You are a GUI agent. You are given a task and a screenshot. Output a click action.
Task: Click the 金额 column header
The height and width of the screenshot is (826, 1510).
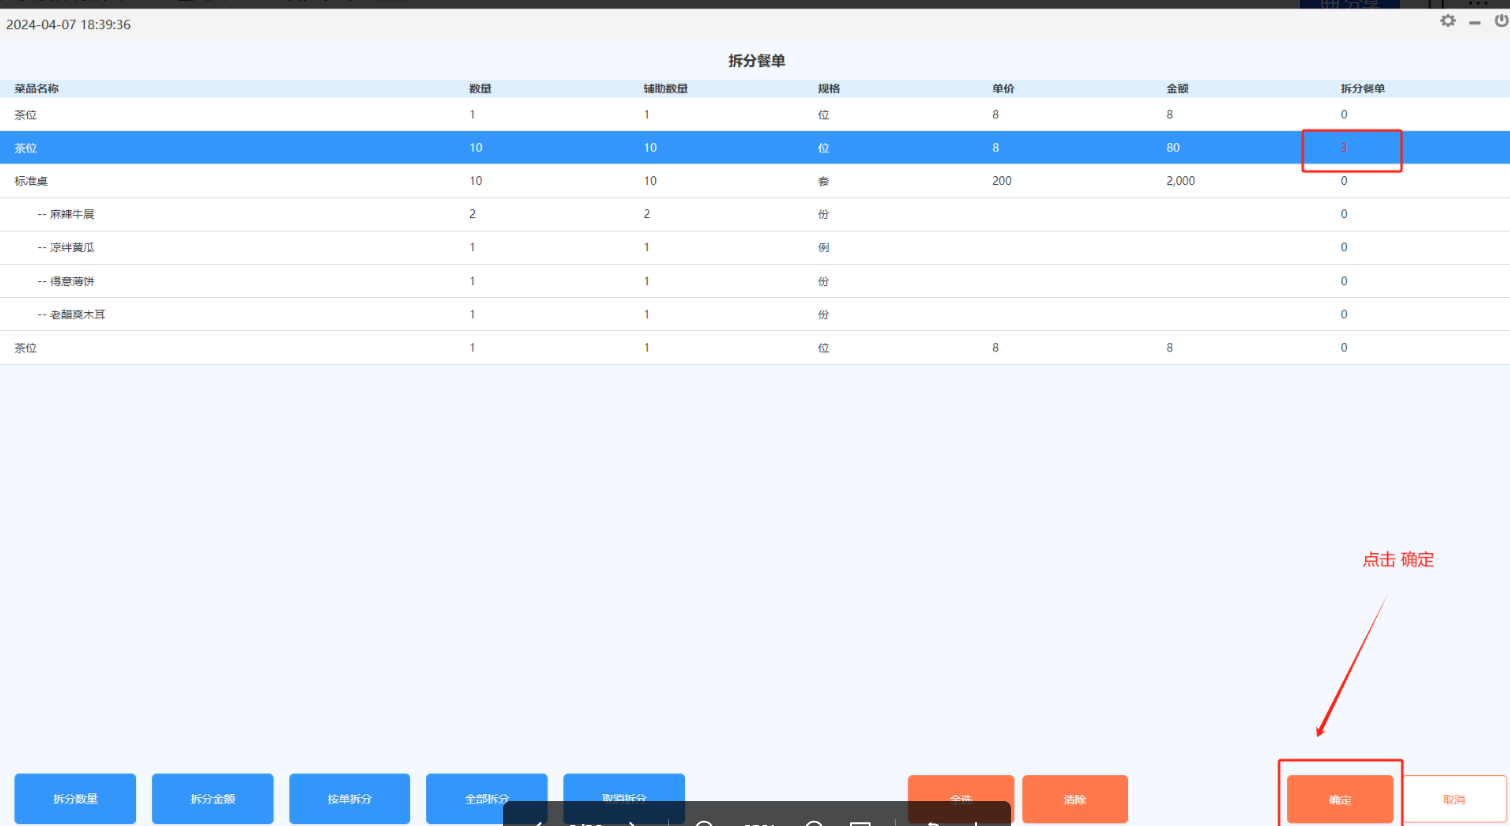click(1177, 89)
